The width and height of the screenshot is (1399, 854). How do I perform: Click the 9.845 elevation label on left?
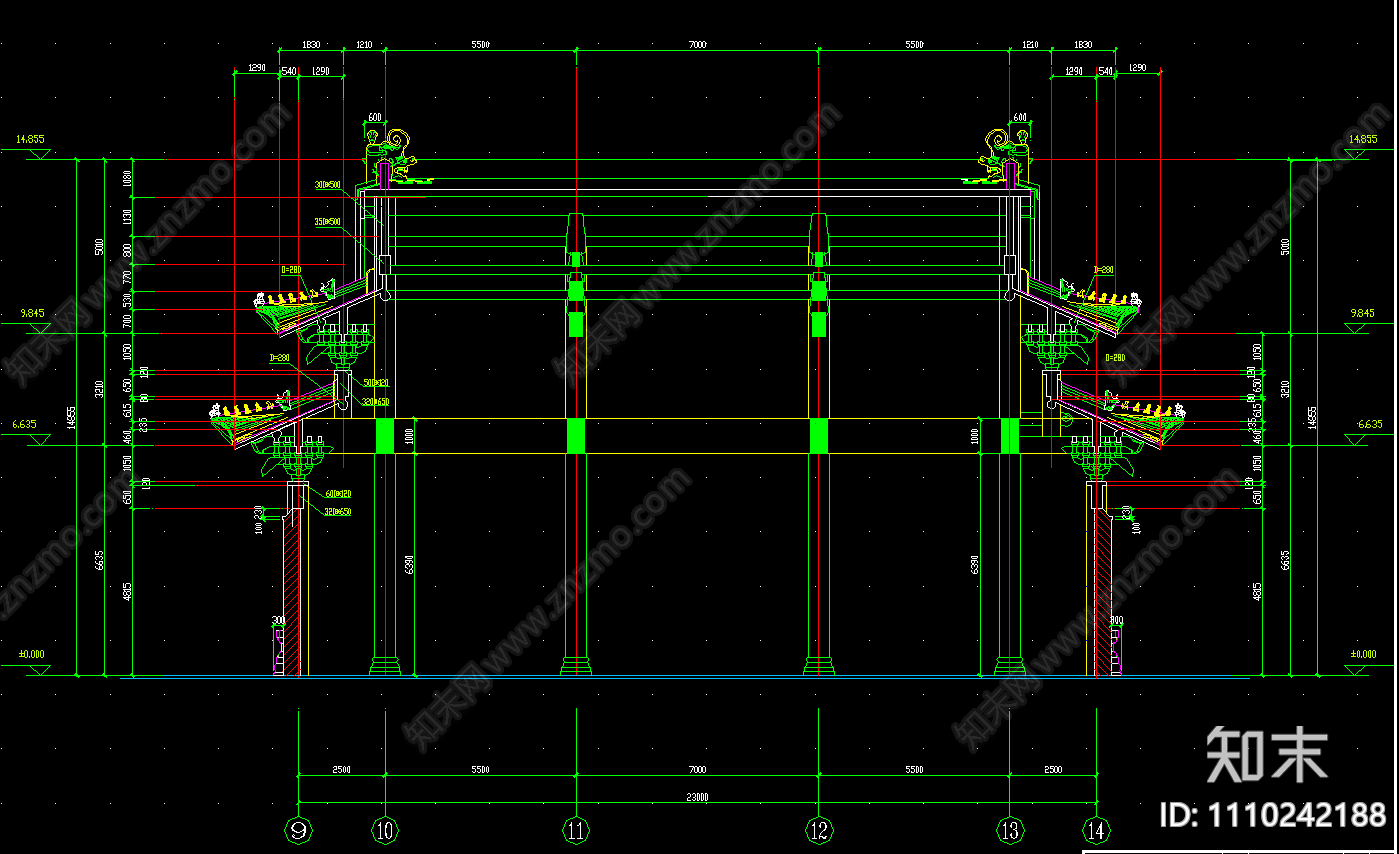pyautogui.click(x=34, y=313)
